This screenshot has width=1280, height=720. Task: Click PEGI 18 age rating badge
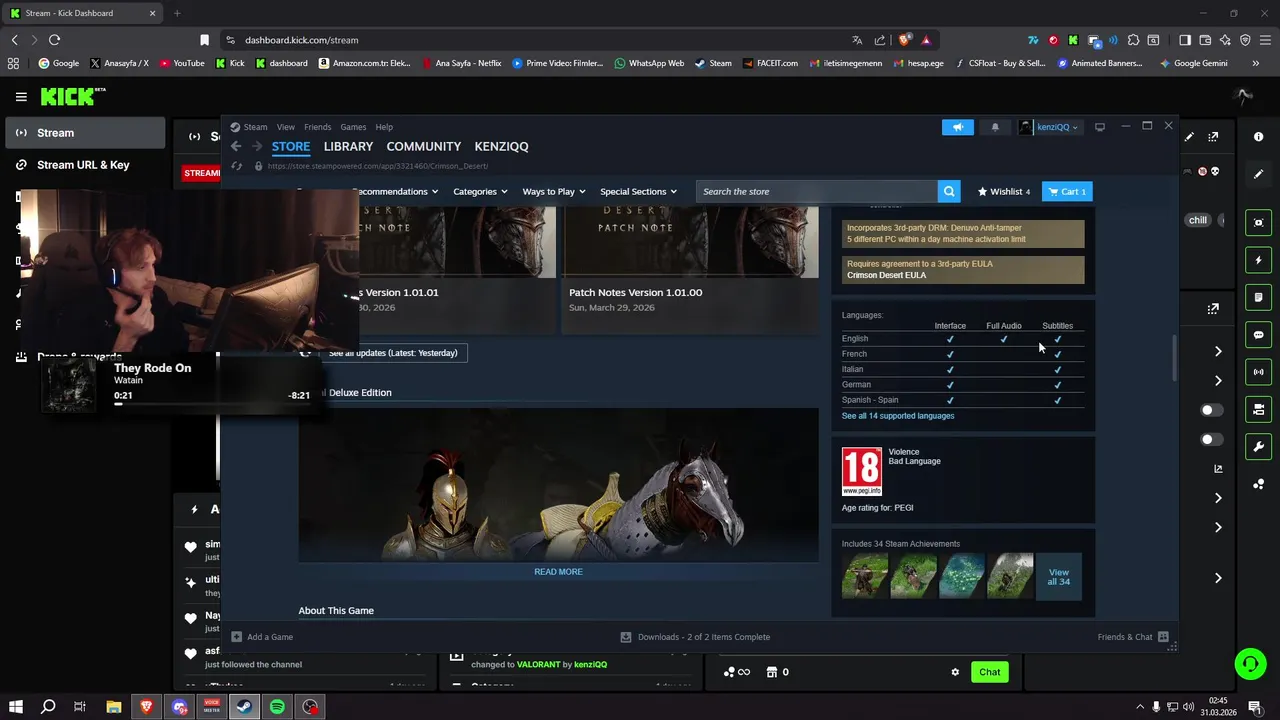click(x=861, y=471)
